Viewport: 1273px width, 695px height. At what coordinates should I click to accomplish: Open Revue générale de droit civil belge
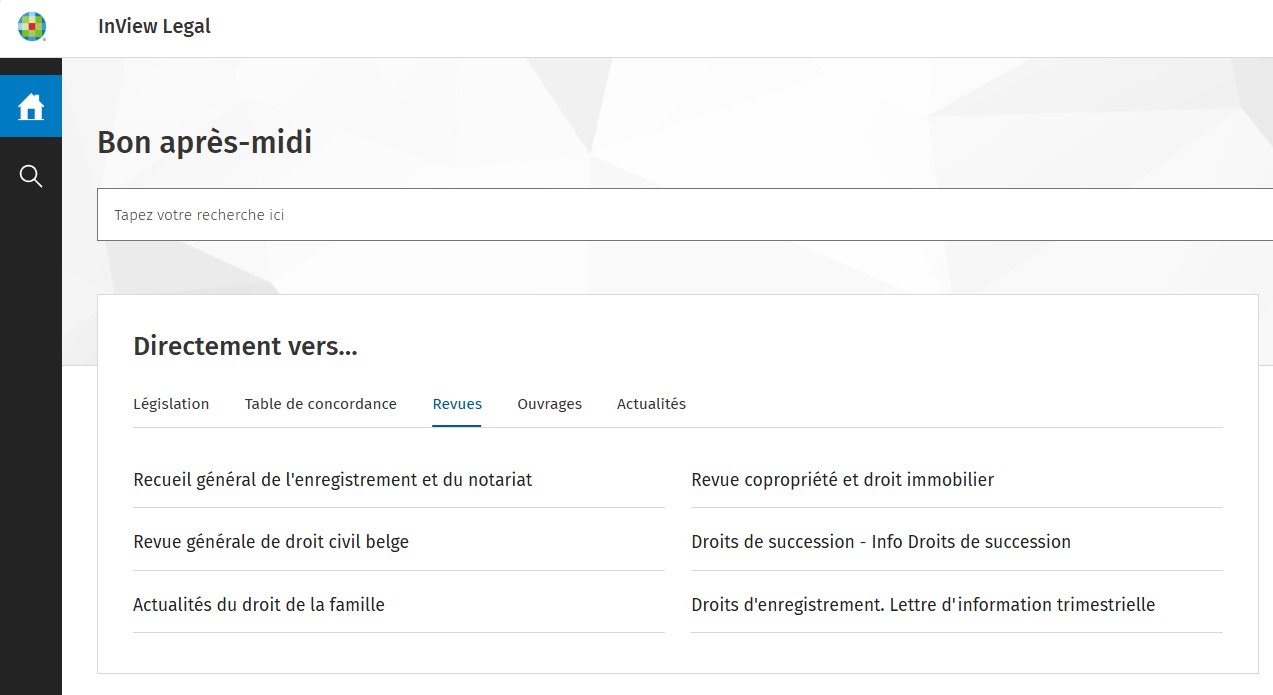click(x=271, y=542)
